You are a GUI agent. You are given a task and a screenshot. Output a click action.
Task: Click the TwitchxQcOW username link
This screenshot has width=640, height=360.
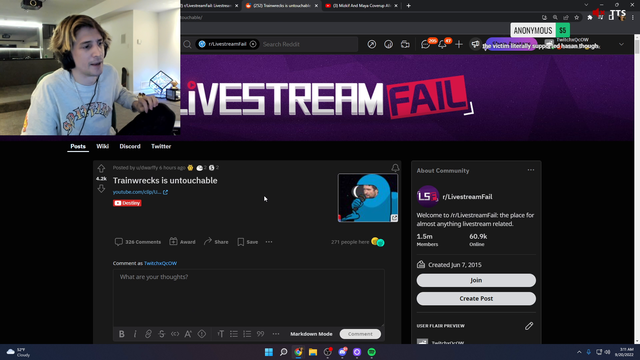click(x=160, y=263)
